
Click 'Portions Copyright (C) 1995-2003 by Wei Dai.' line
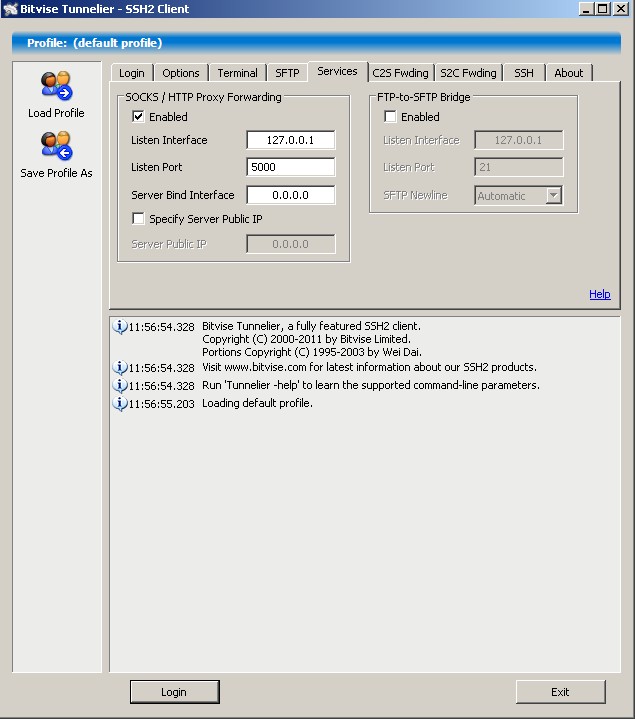tap(312, 352)
